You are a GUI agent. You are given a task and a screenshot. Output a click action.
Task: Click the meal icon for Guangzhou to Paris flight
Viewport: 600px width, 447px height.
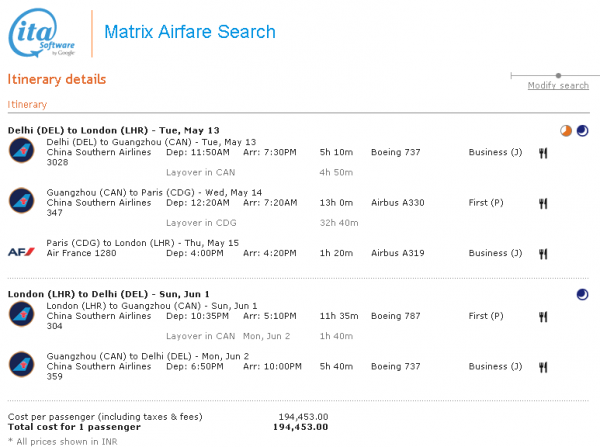pyautogui.click(x=543, y=203)
